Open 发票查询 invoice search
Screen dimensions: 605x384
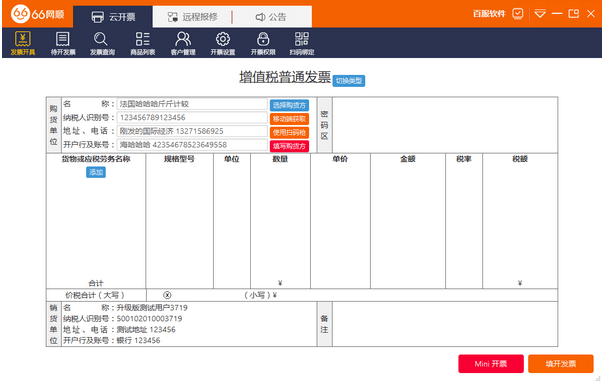(x=102, y=43)
